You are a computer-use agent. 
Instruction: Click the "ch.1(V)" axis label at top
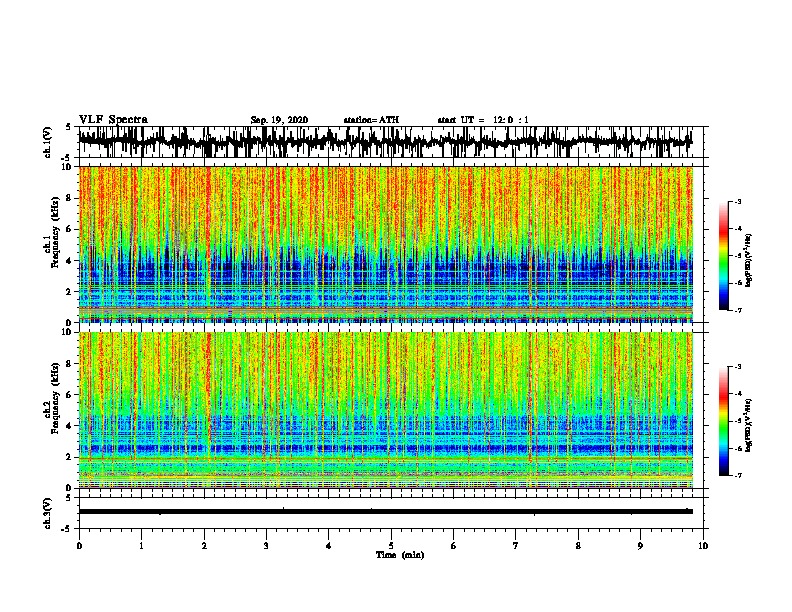(48, 142)
